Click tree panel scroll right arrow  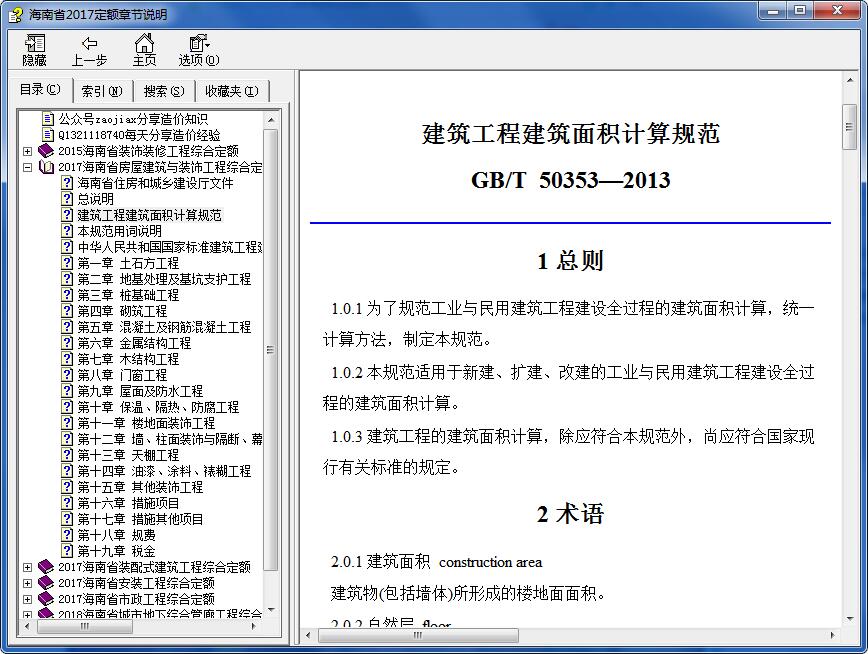254,626
